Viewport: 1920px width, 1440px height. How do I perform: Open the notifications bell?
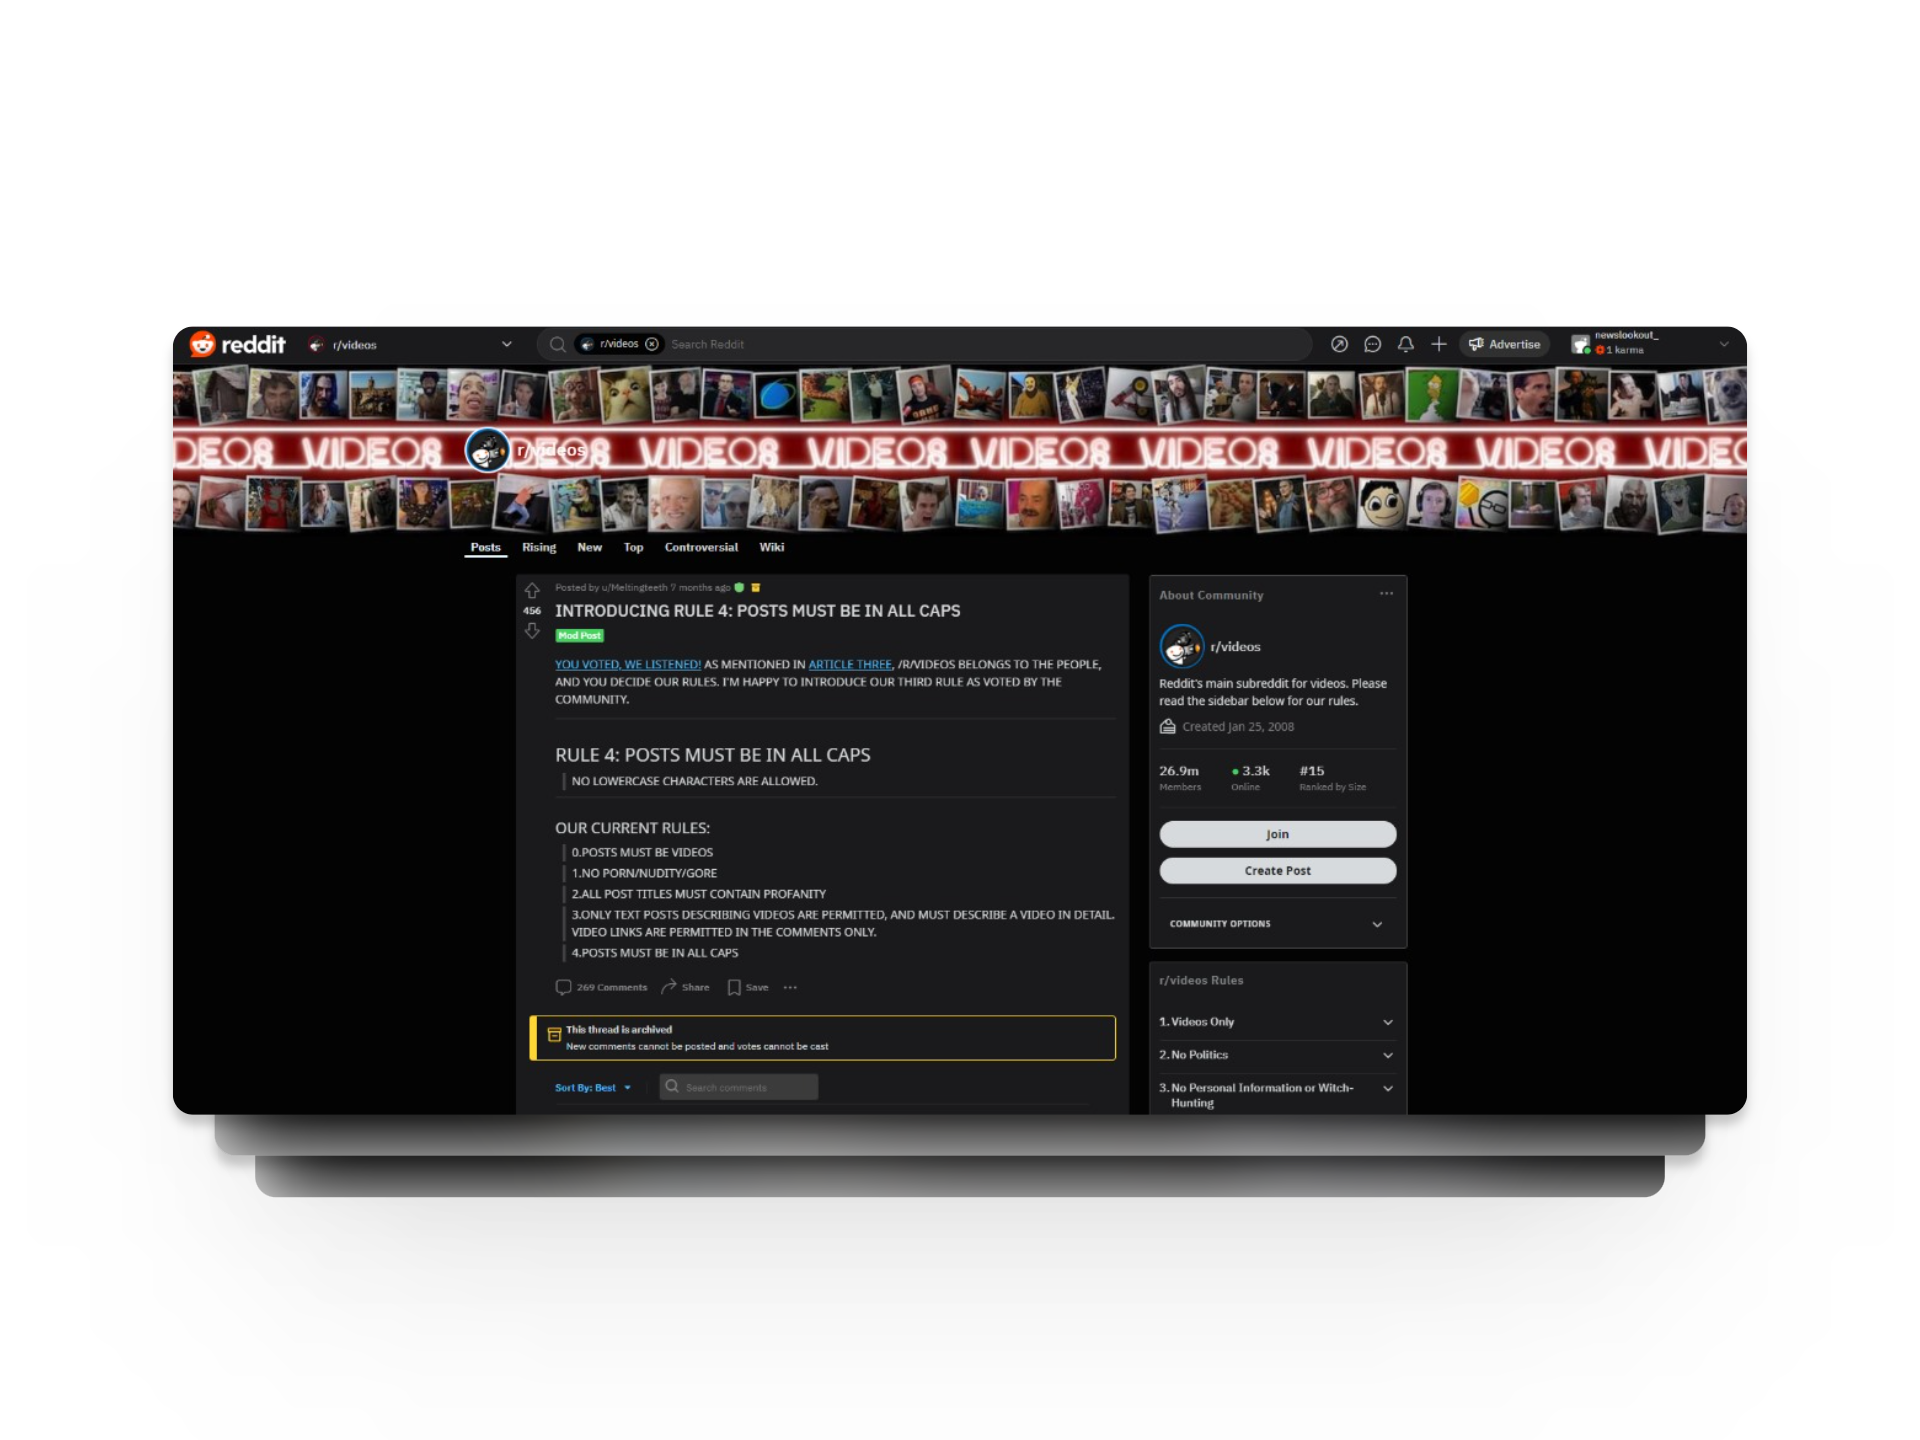[1405, 344]
